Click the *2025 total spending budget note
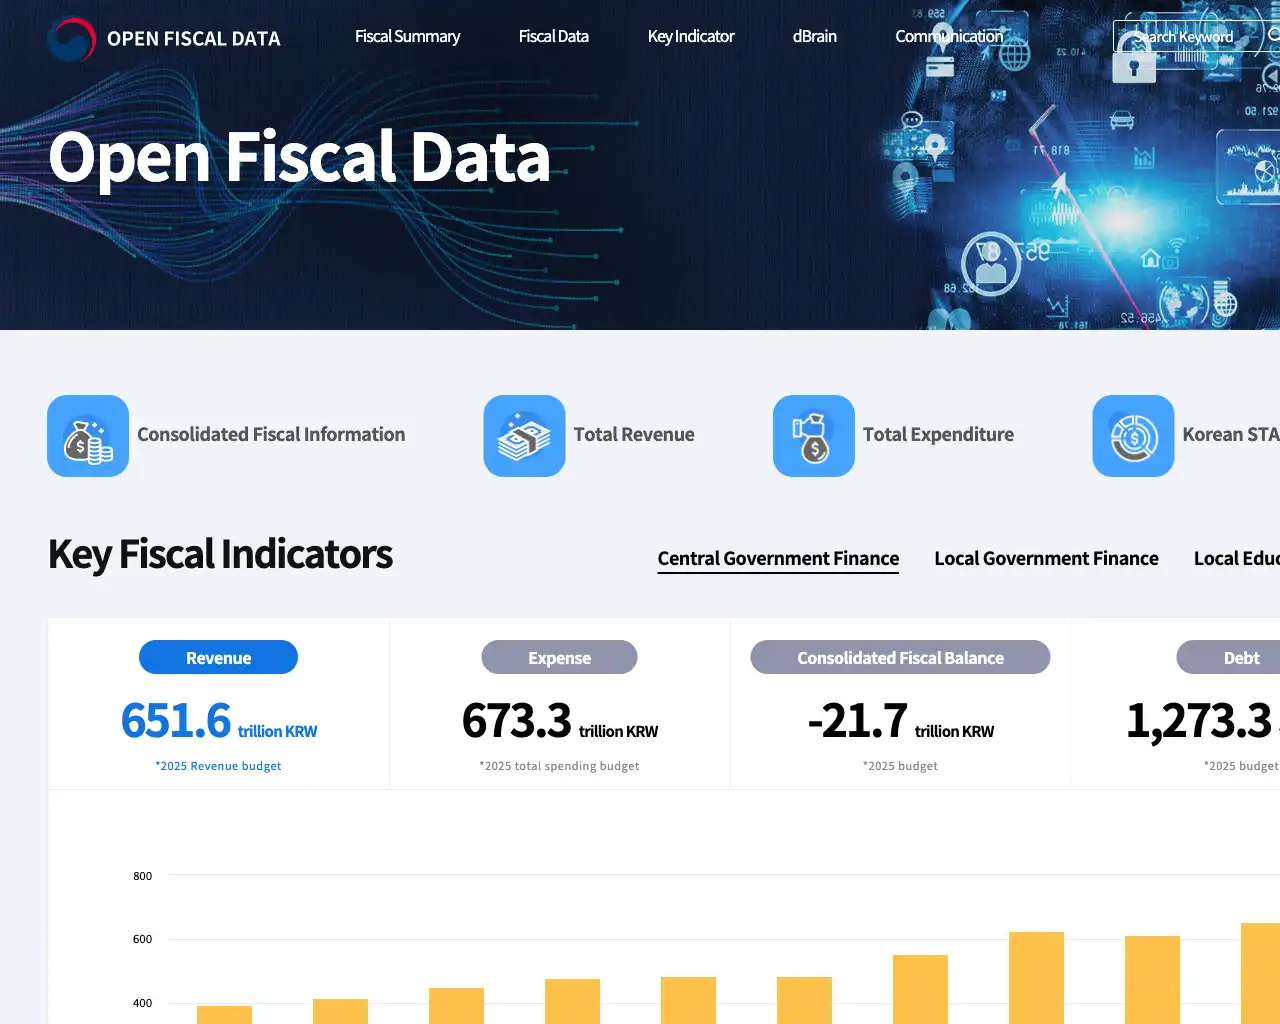 [559, 766]
